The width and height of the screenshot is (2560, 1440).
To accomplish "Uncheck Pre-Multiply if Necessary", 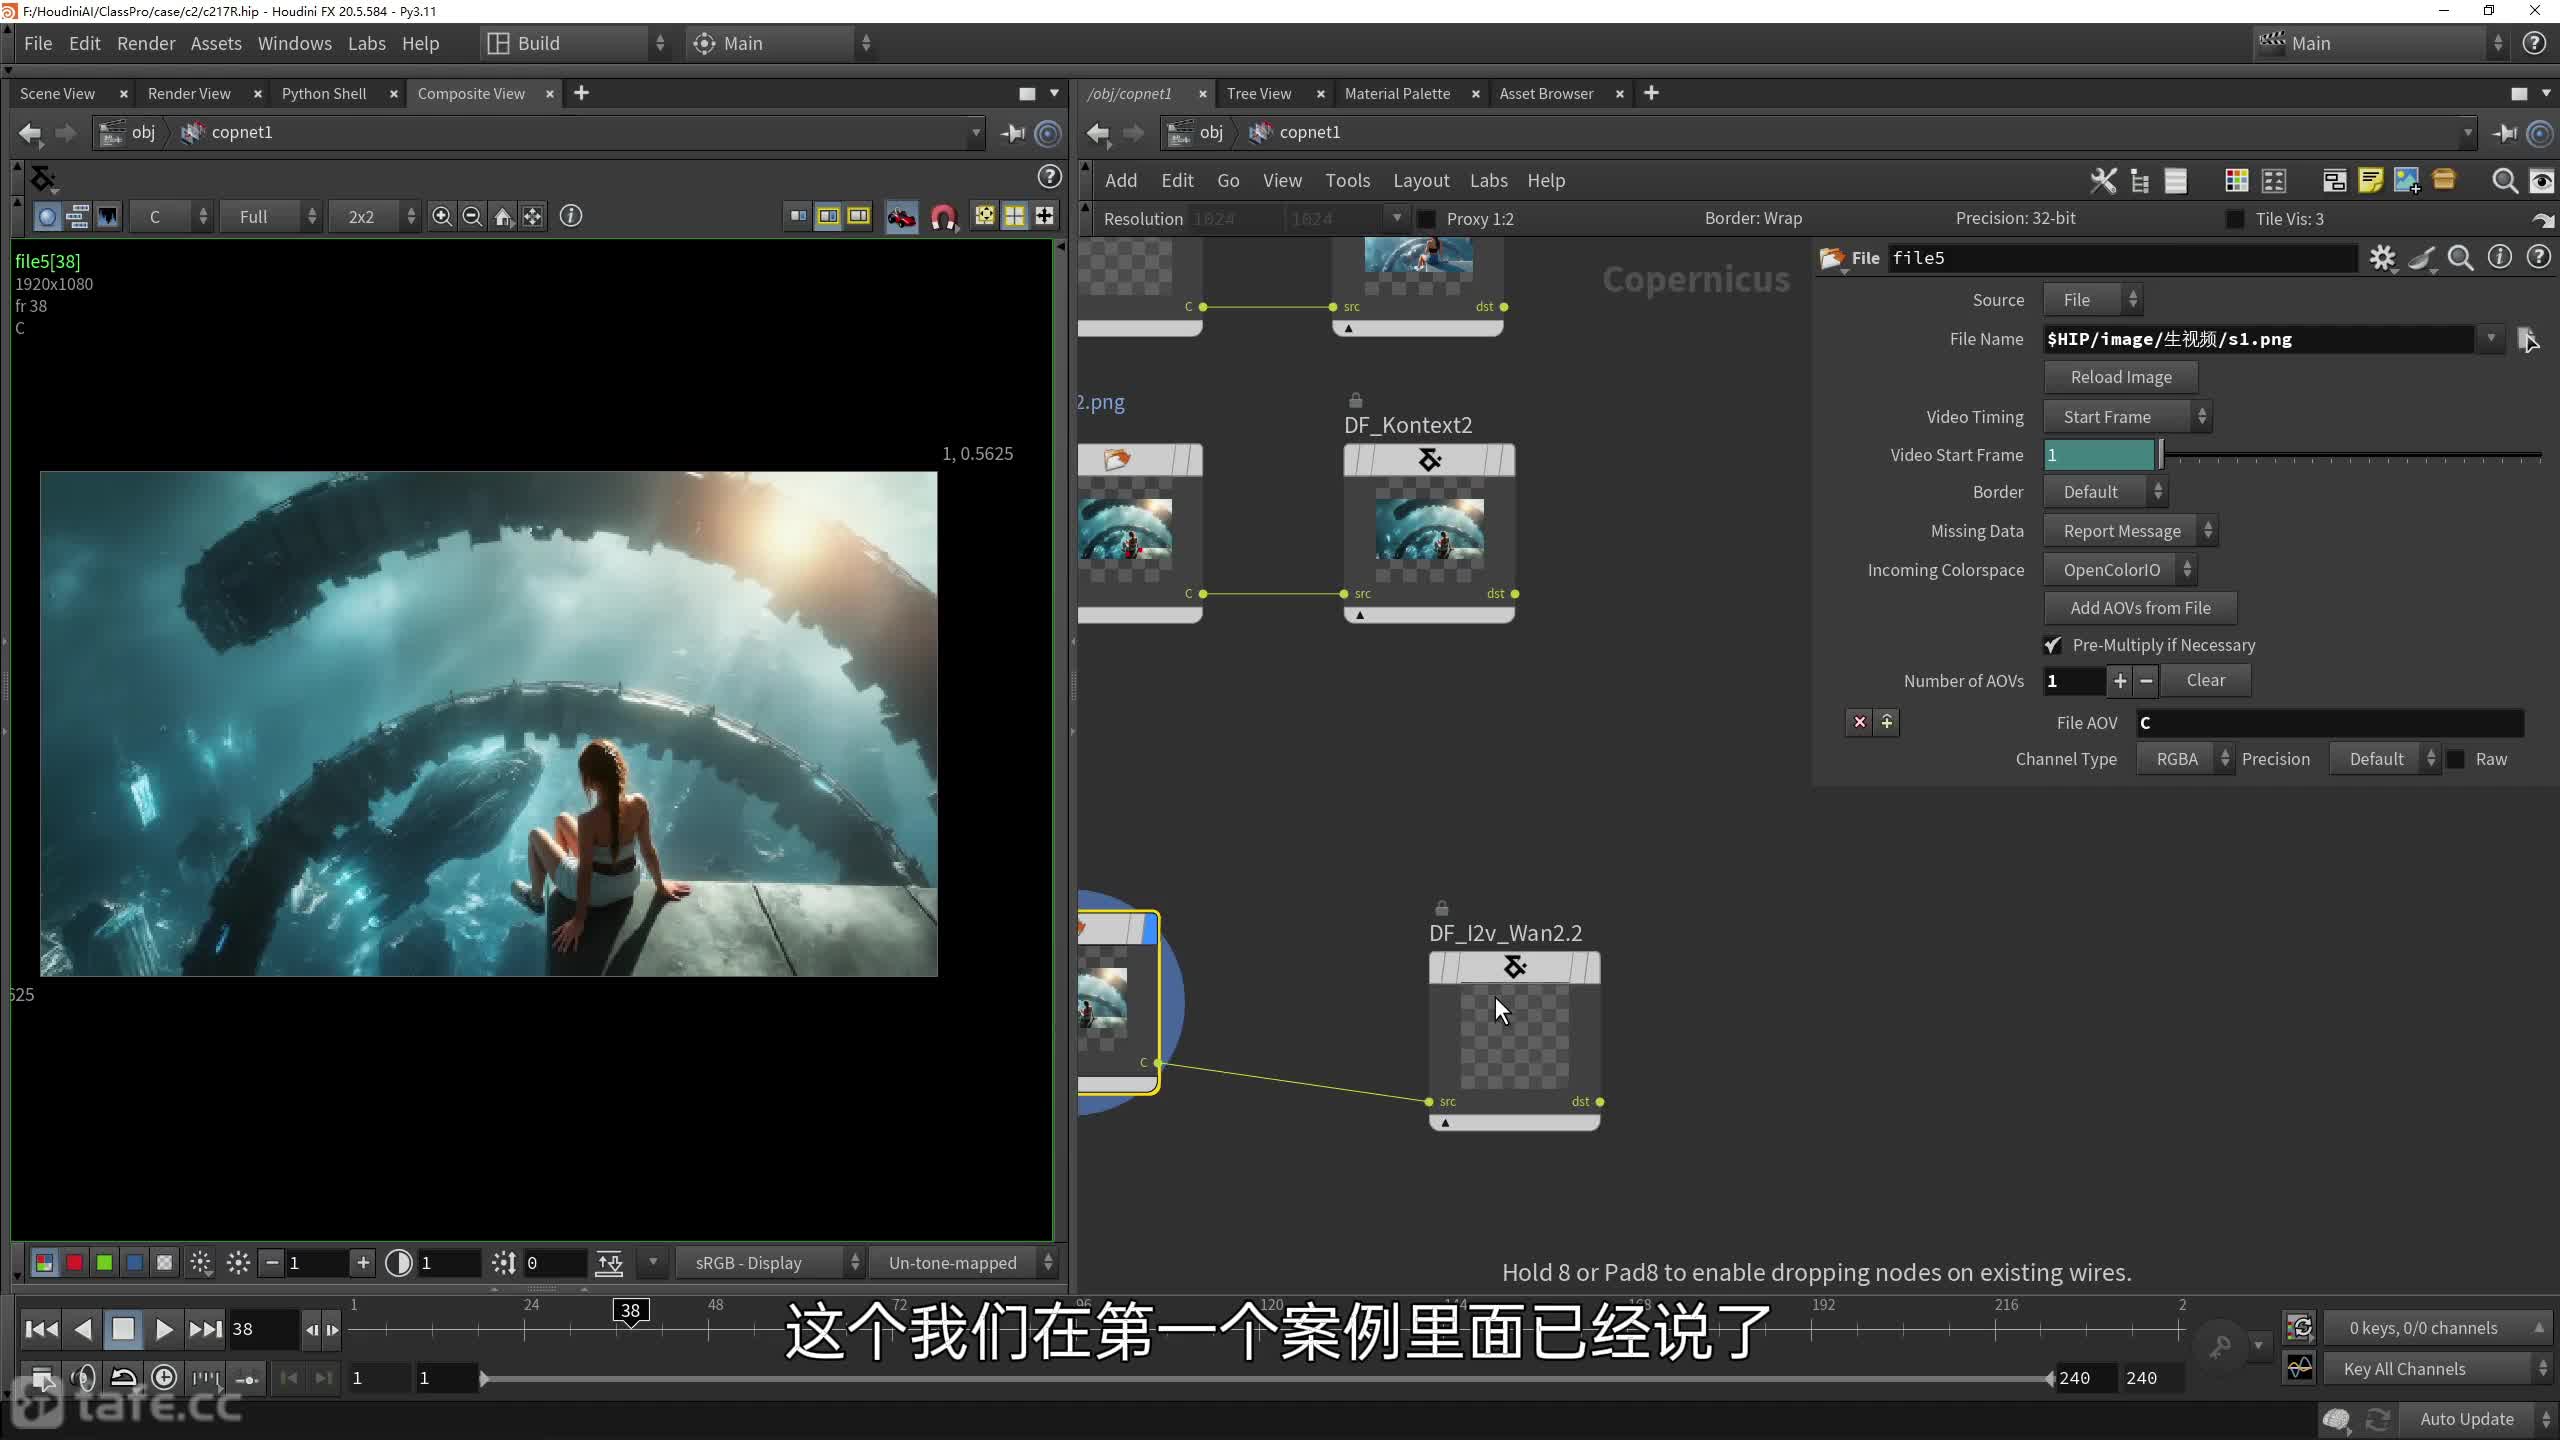I will (x=2053, y=645).
